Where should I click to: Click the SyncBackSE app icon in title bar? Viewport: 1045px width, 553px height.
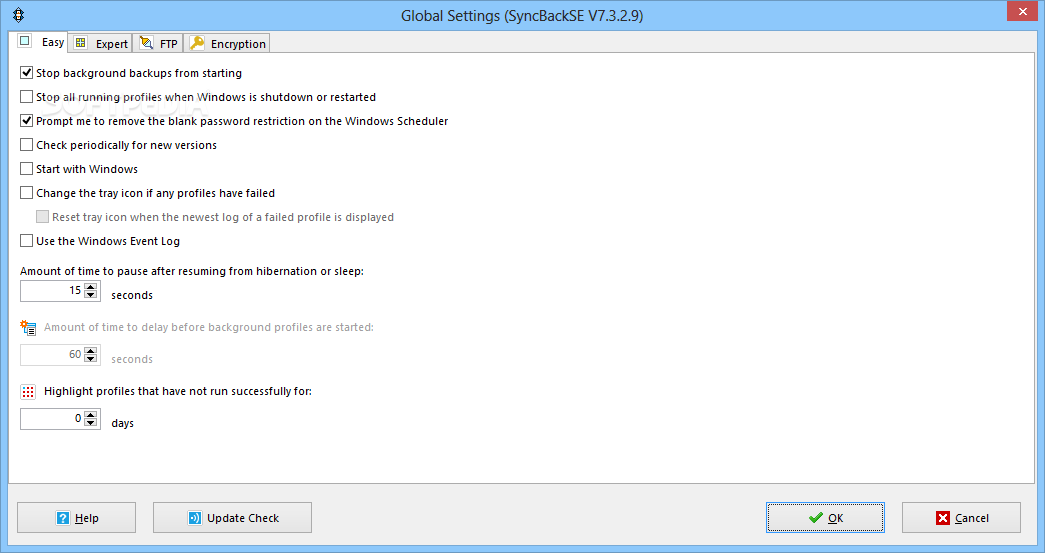tap(19, 15)
